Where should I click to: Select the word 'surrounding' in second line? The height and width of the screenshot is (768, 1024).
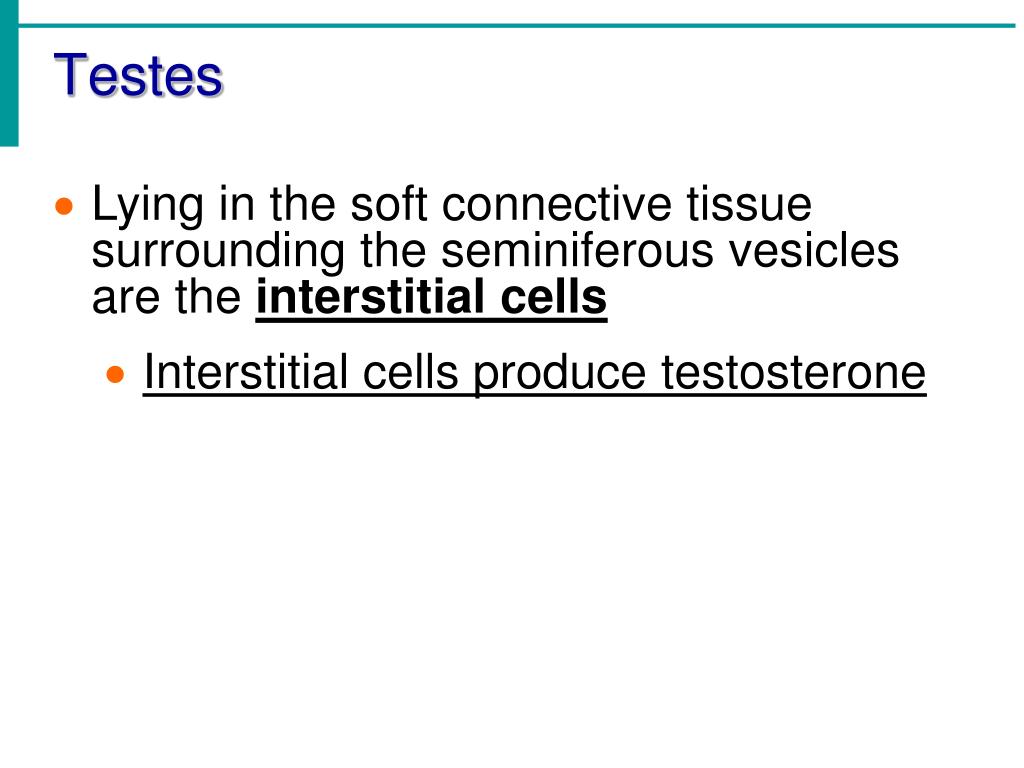pos(218,252)
